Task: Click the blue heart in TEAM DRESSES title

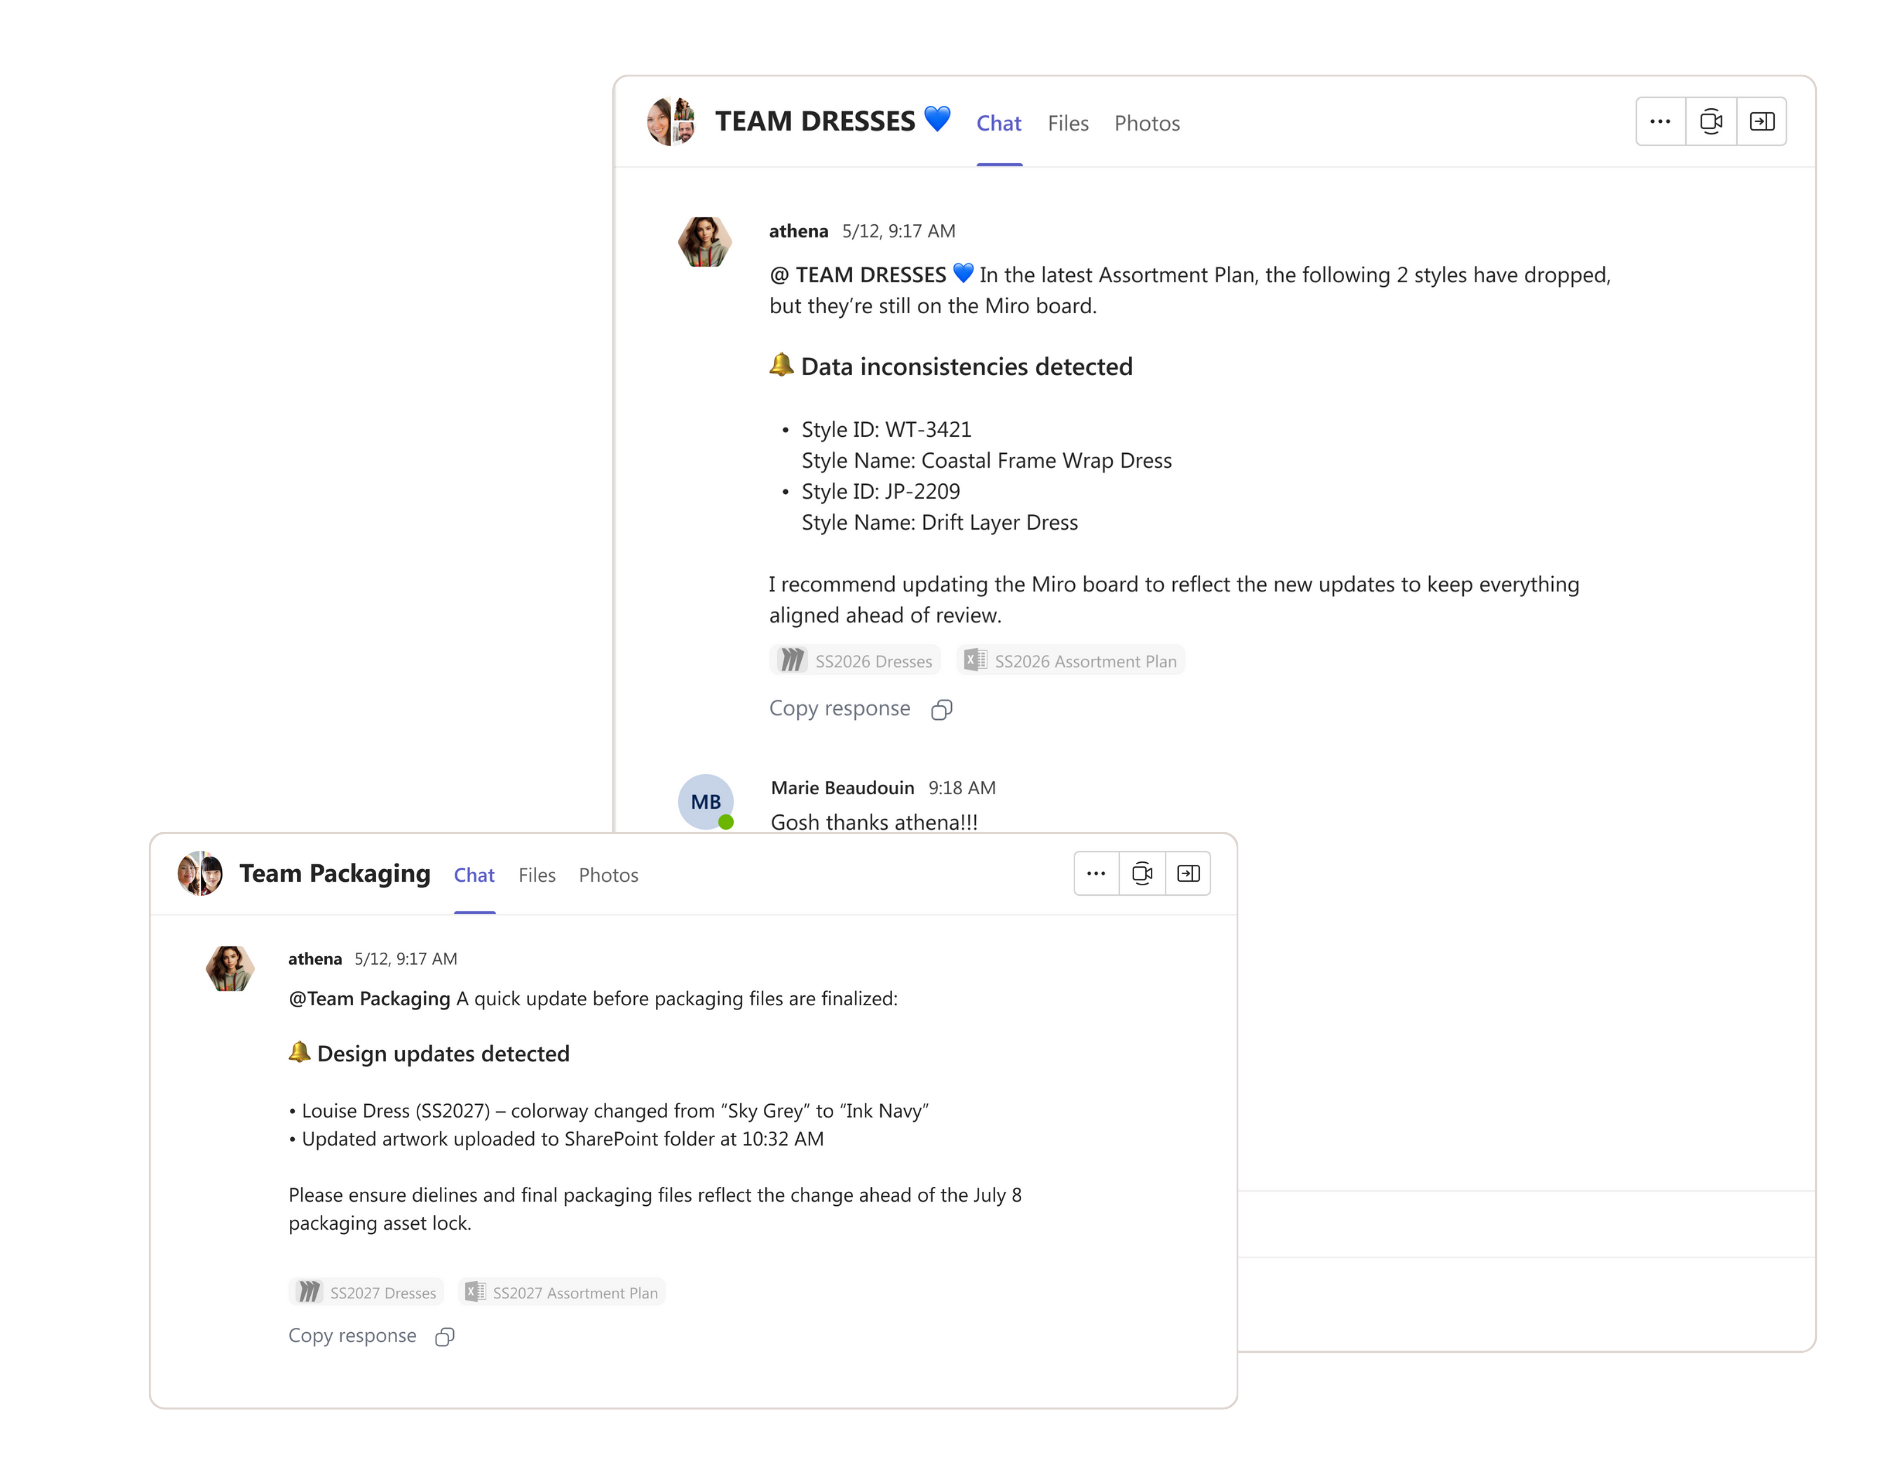Action: [937, 119]
